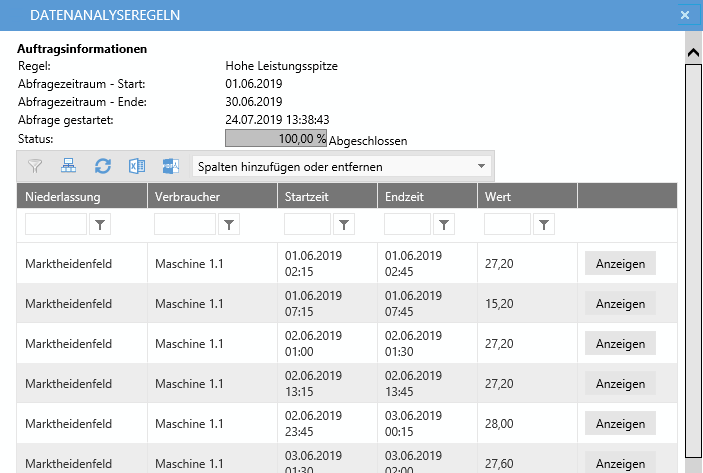Open the Wert column filter button

point(543,226)
